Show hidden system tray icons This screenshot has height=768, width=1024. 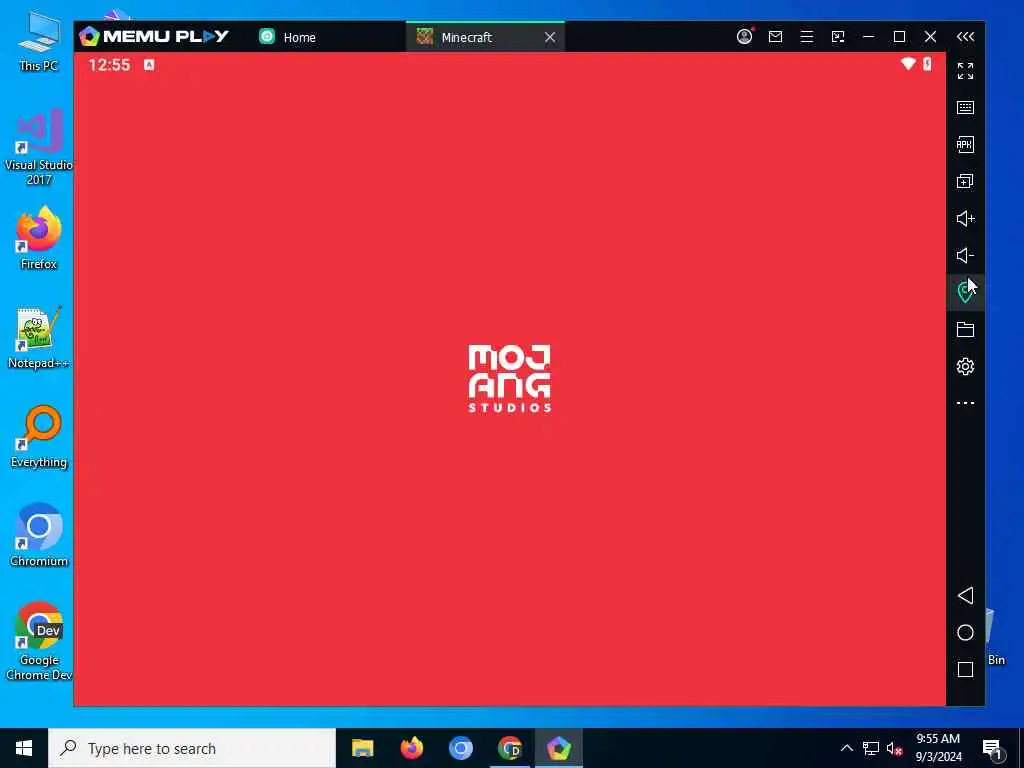click(x=846, y=748)
